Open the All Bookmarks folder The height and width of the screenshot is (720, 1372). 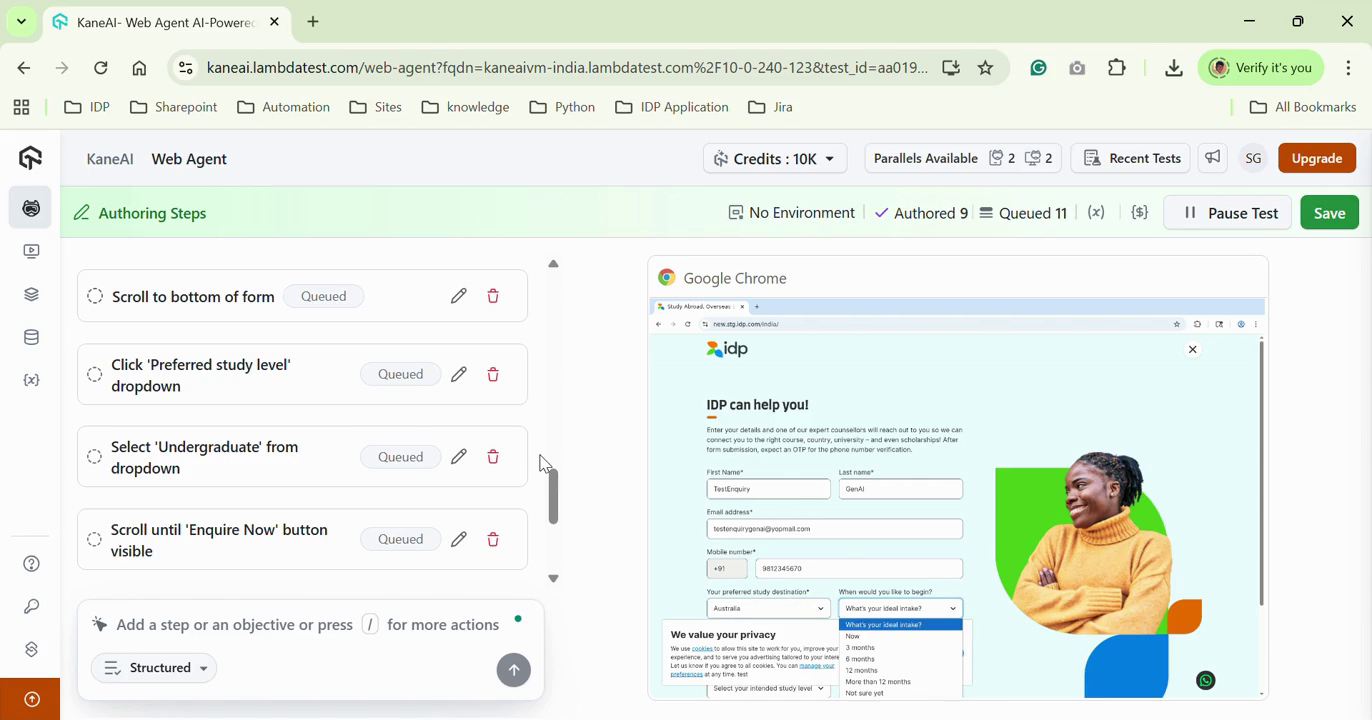pos(1303,107)
